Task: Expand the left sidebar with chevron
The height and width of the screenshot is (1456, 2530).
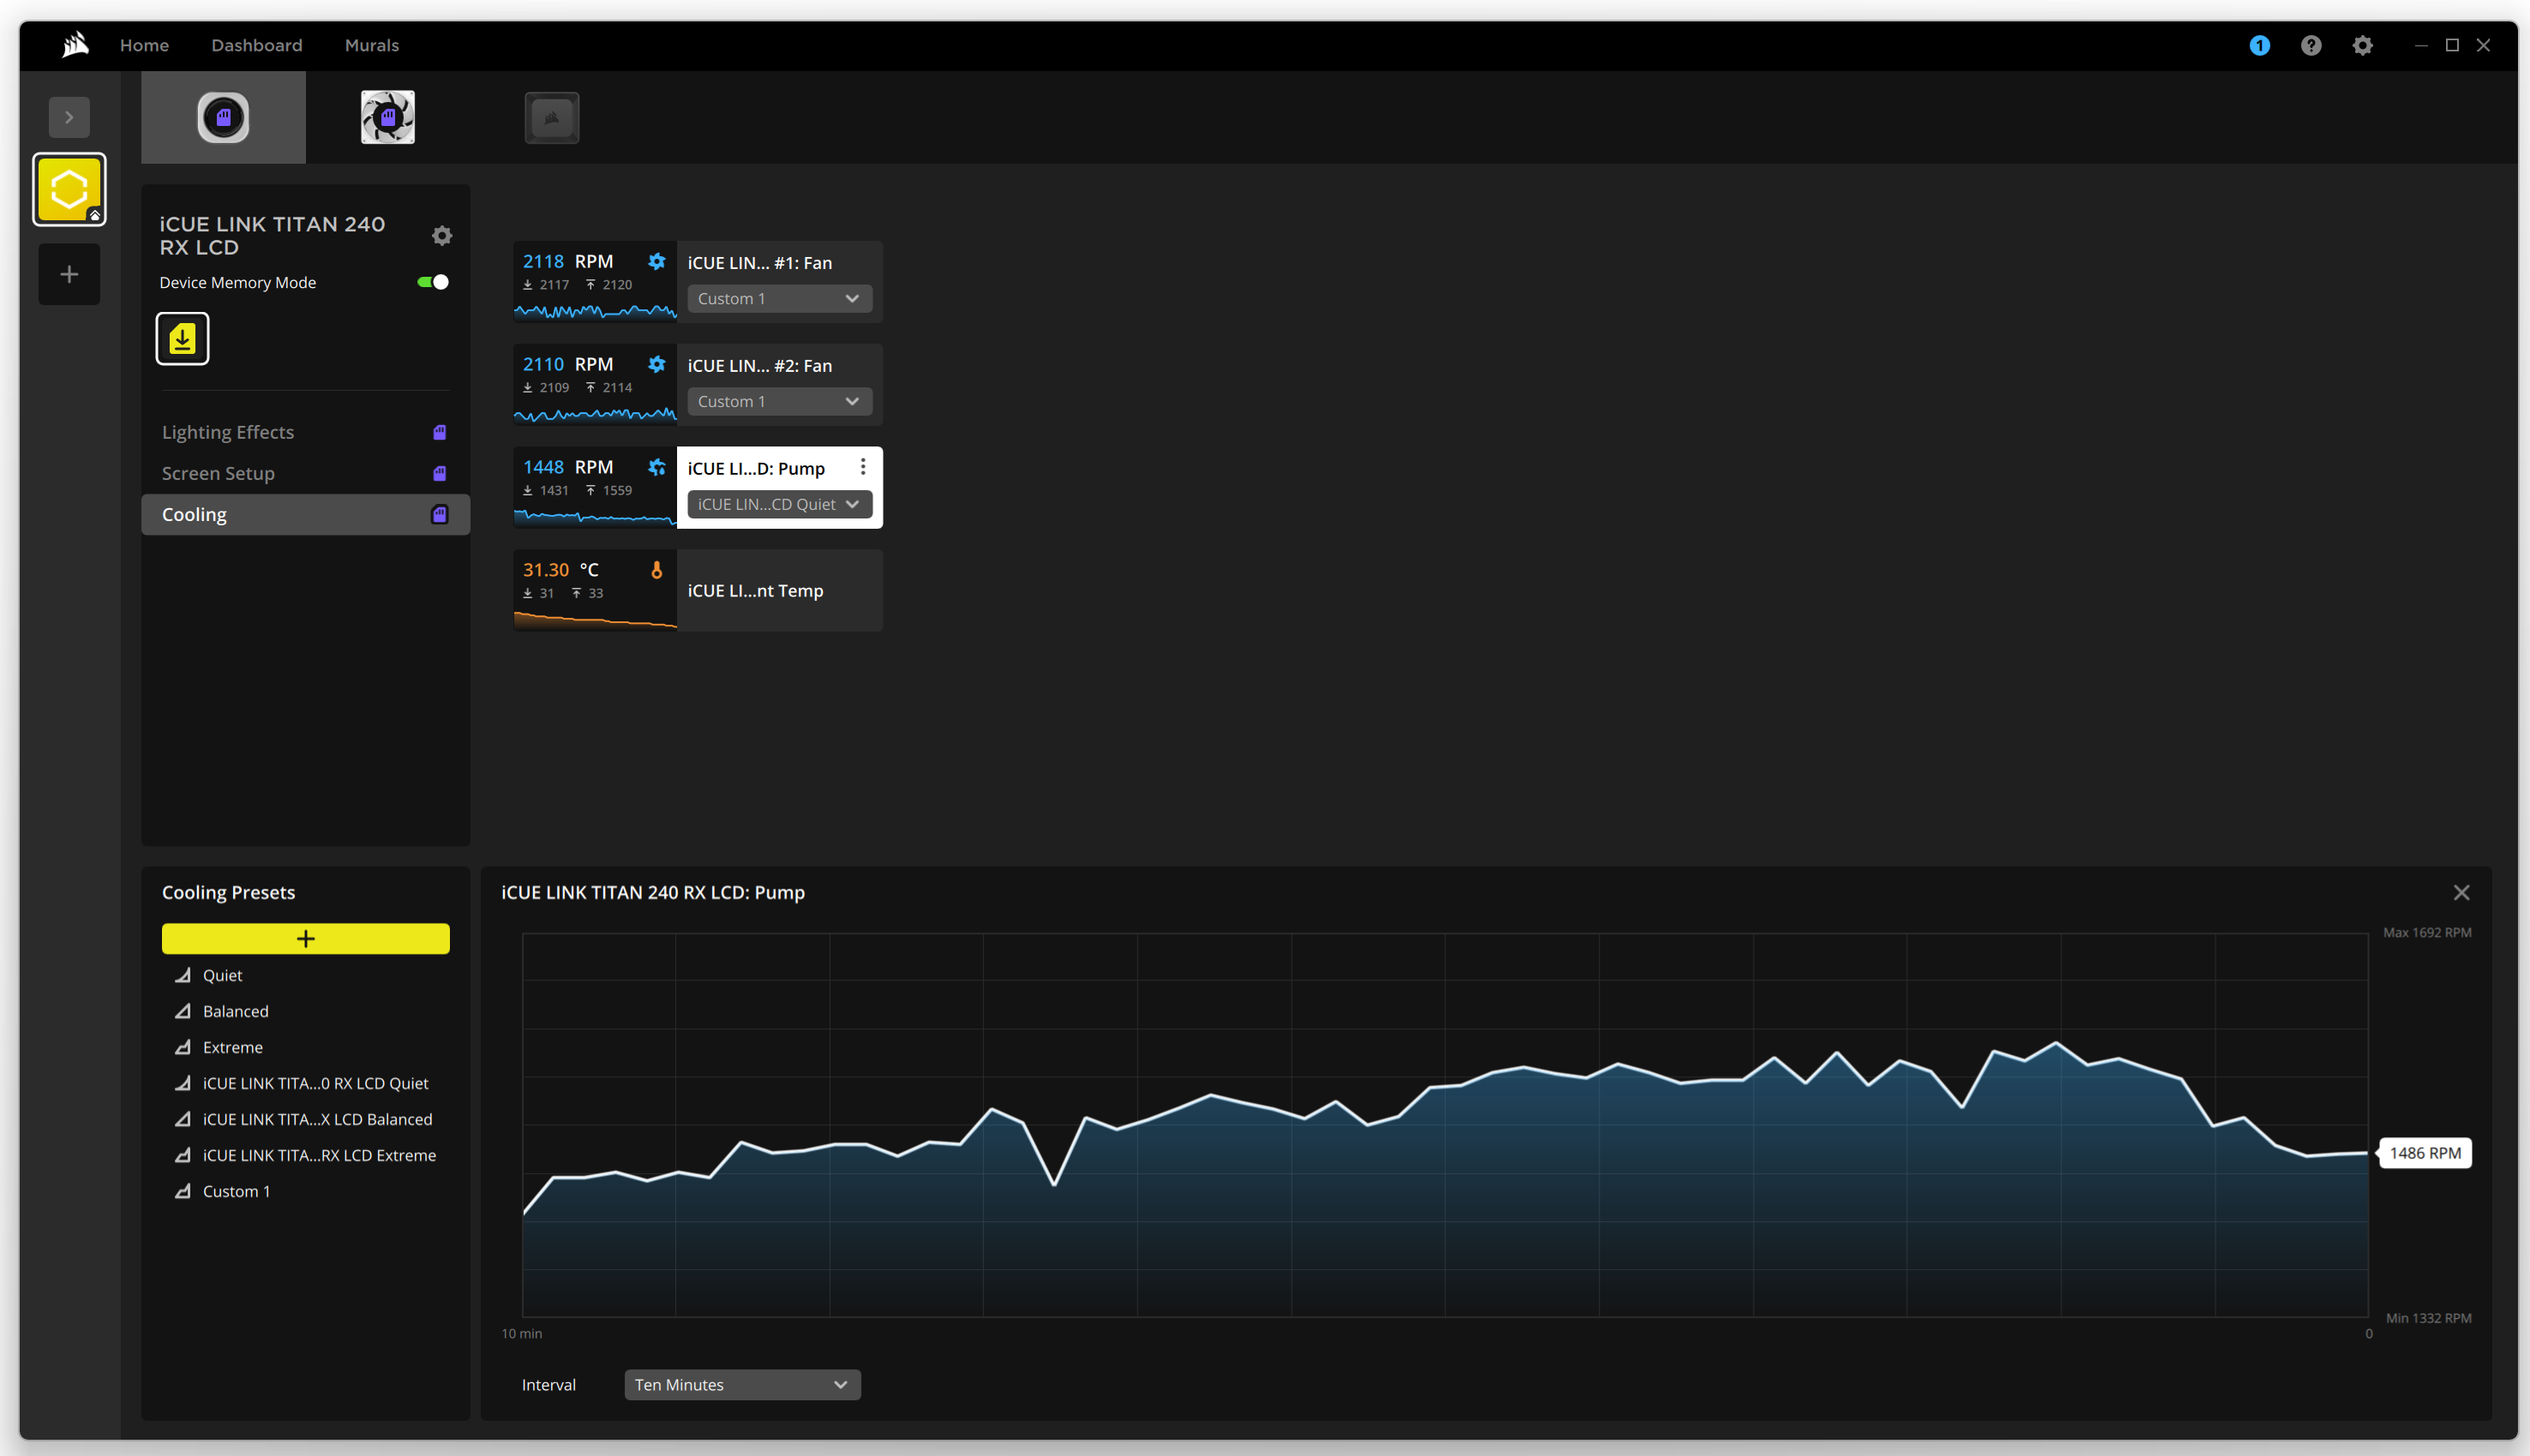Action: click(x=69, y=117)
